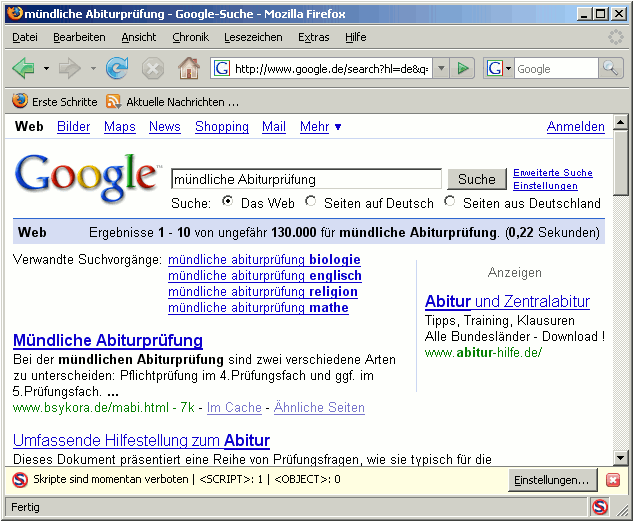Image resolution: width=634 pixels, height=523 pixels.
Task: Click the greyed-out Stop loading icon
Action: [153, 68]
